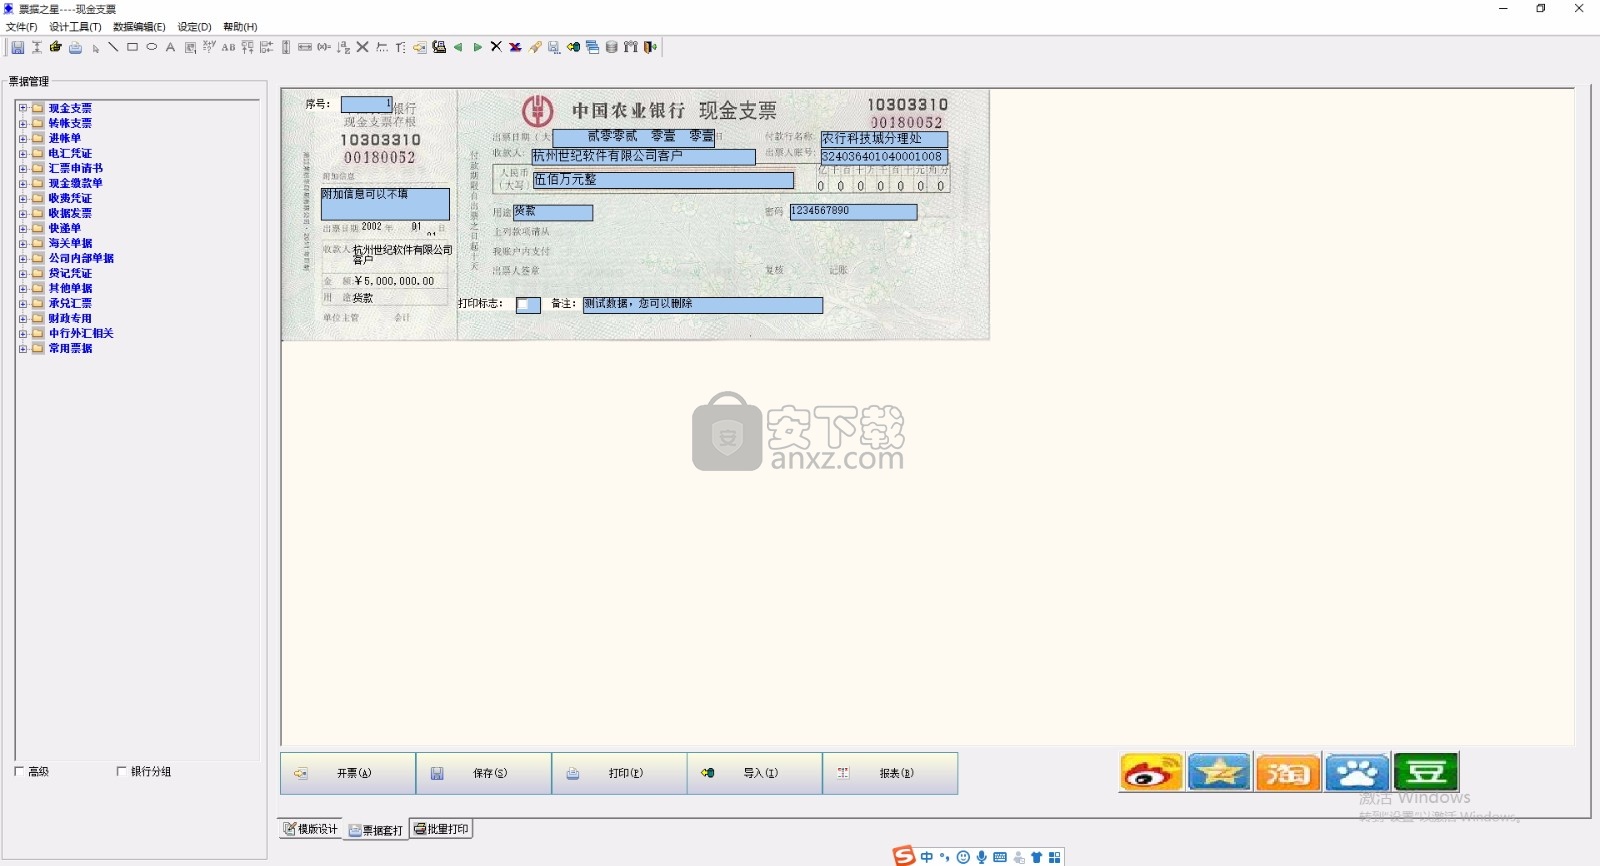This screenshot has width=1600, height=866.
Task: Enable the 高级 checkbox
Action: [x=19, y=771]
